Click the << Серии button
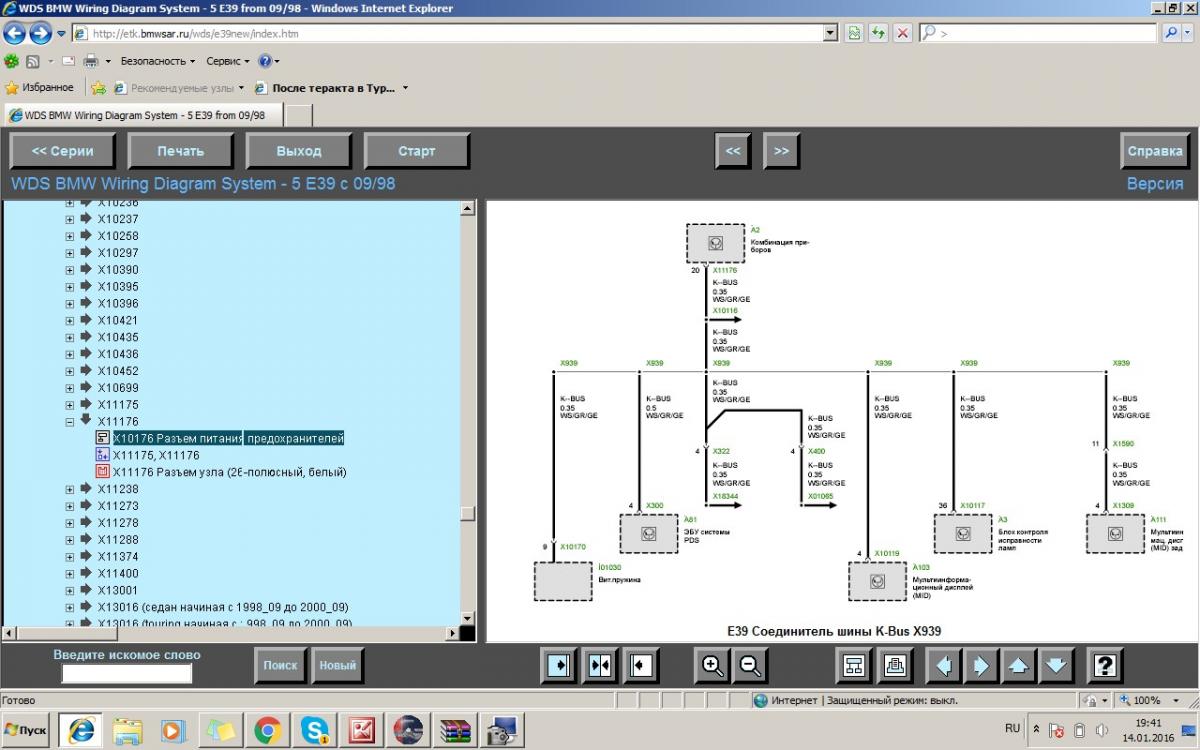This screenshot has height=750, width=1200. (63, 151)
